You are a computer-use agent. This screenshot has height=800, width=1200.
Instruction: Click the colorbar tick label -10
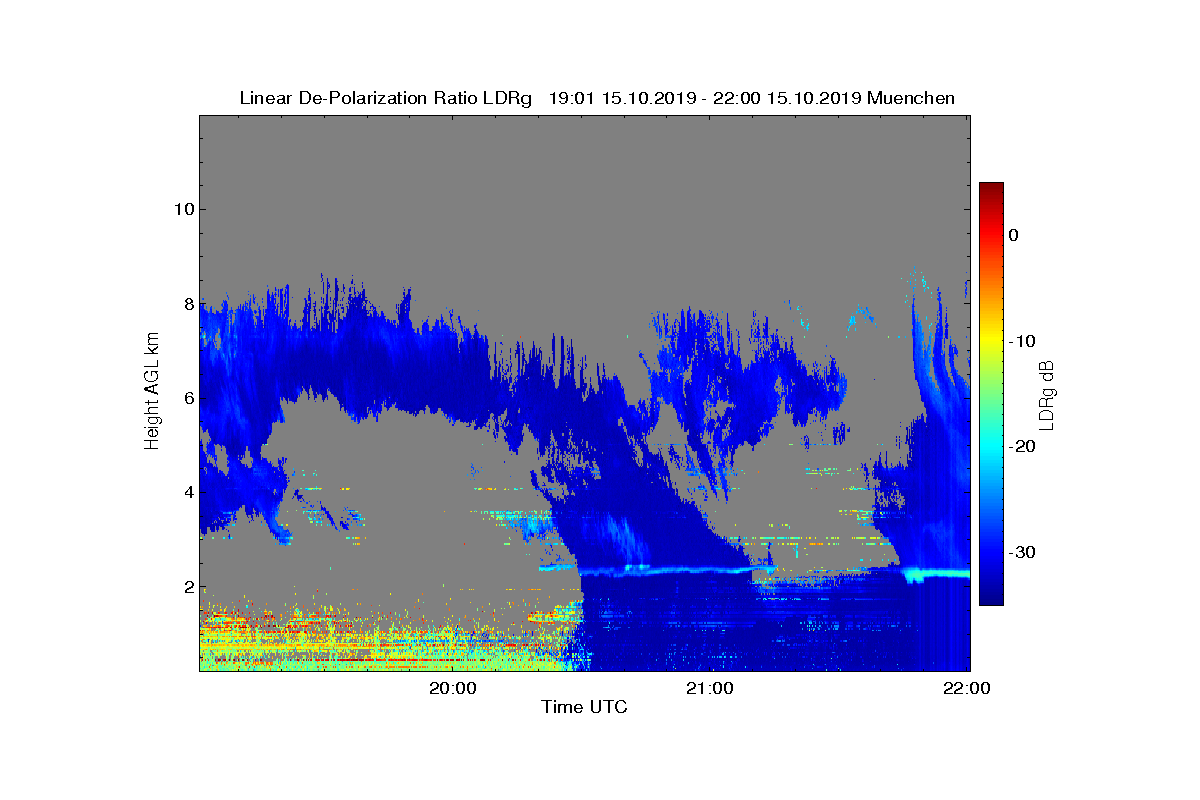1023,341
